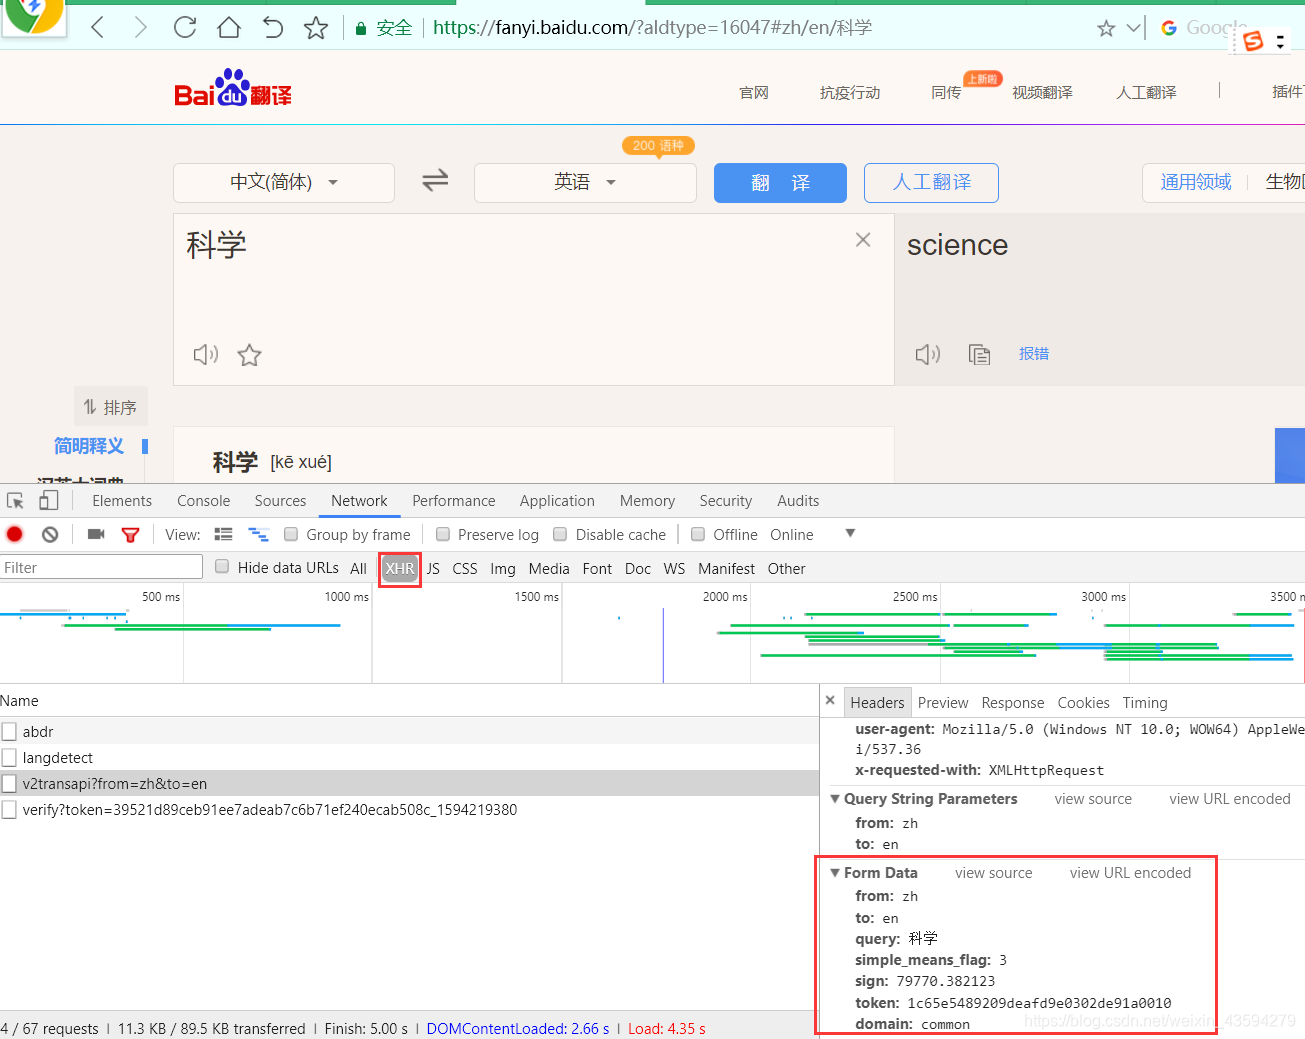
Task: Click the browser forward arrow
Action: coord(141,27)
